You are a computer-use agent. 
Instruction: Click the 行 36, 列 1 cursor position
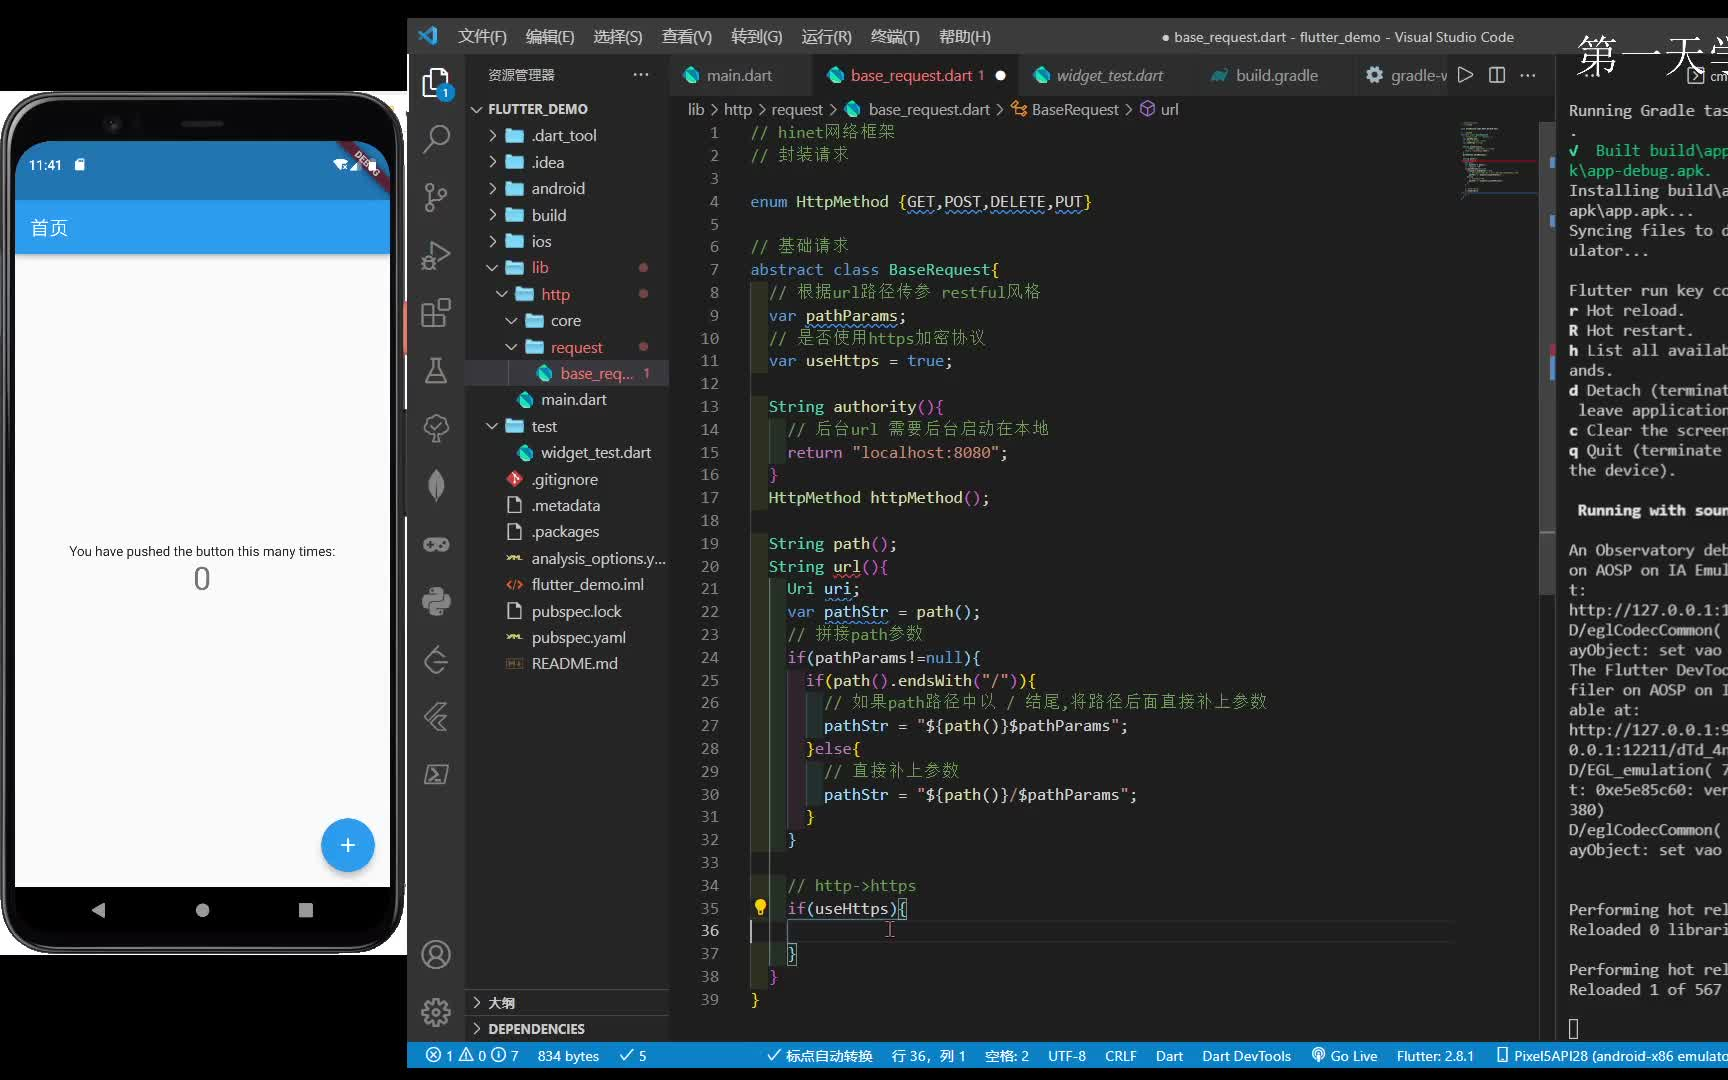(928, 1055)
